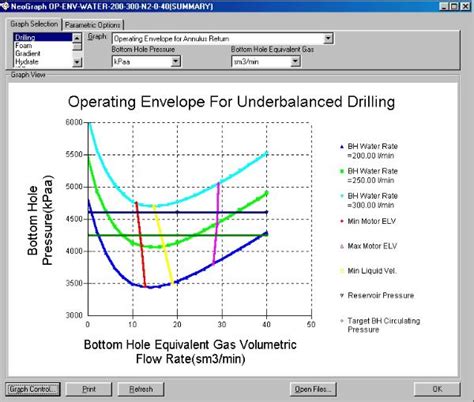
Task: Click the Open Files button
Action: (313, 389)
